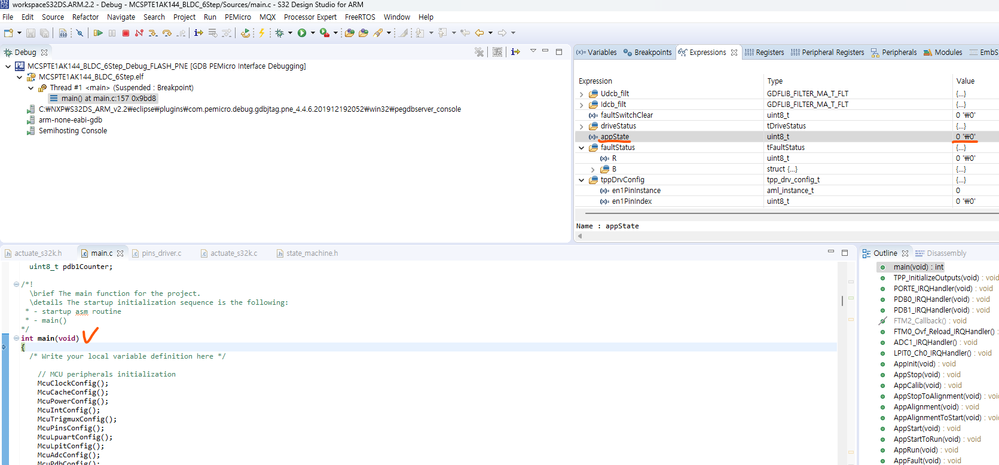Screen dimensions: 999x465
Task: Collapse the tppDrvConfig expression
Action: tap(581, 180)
